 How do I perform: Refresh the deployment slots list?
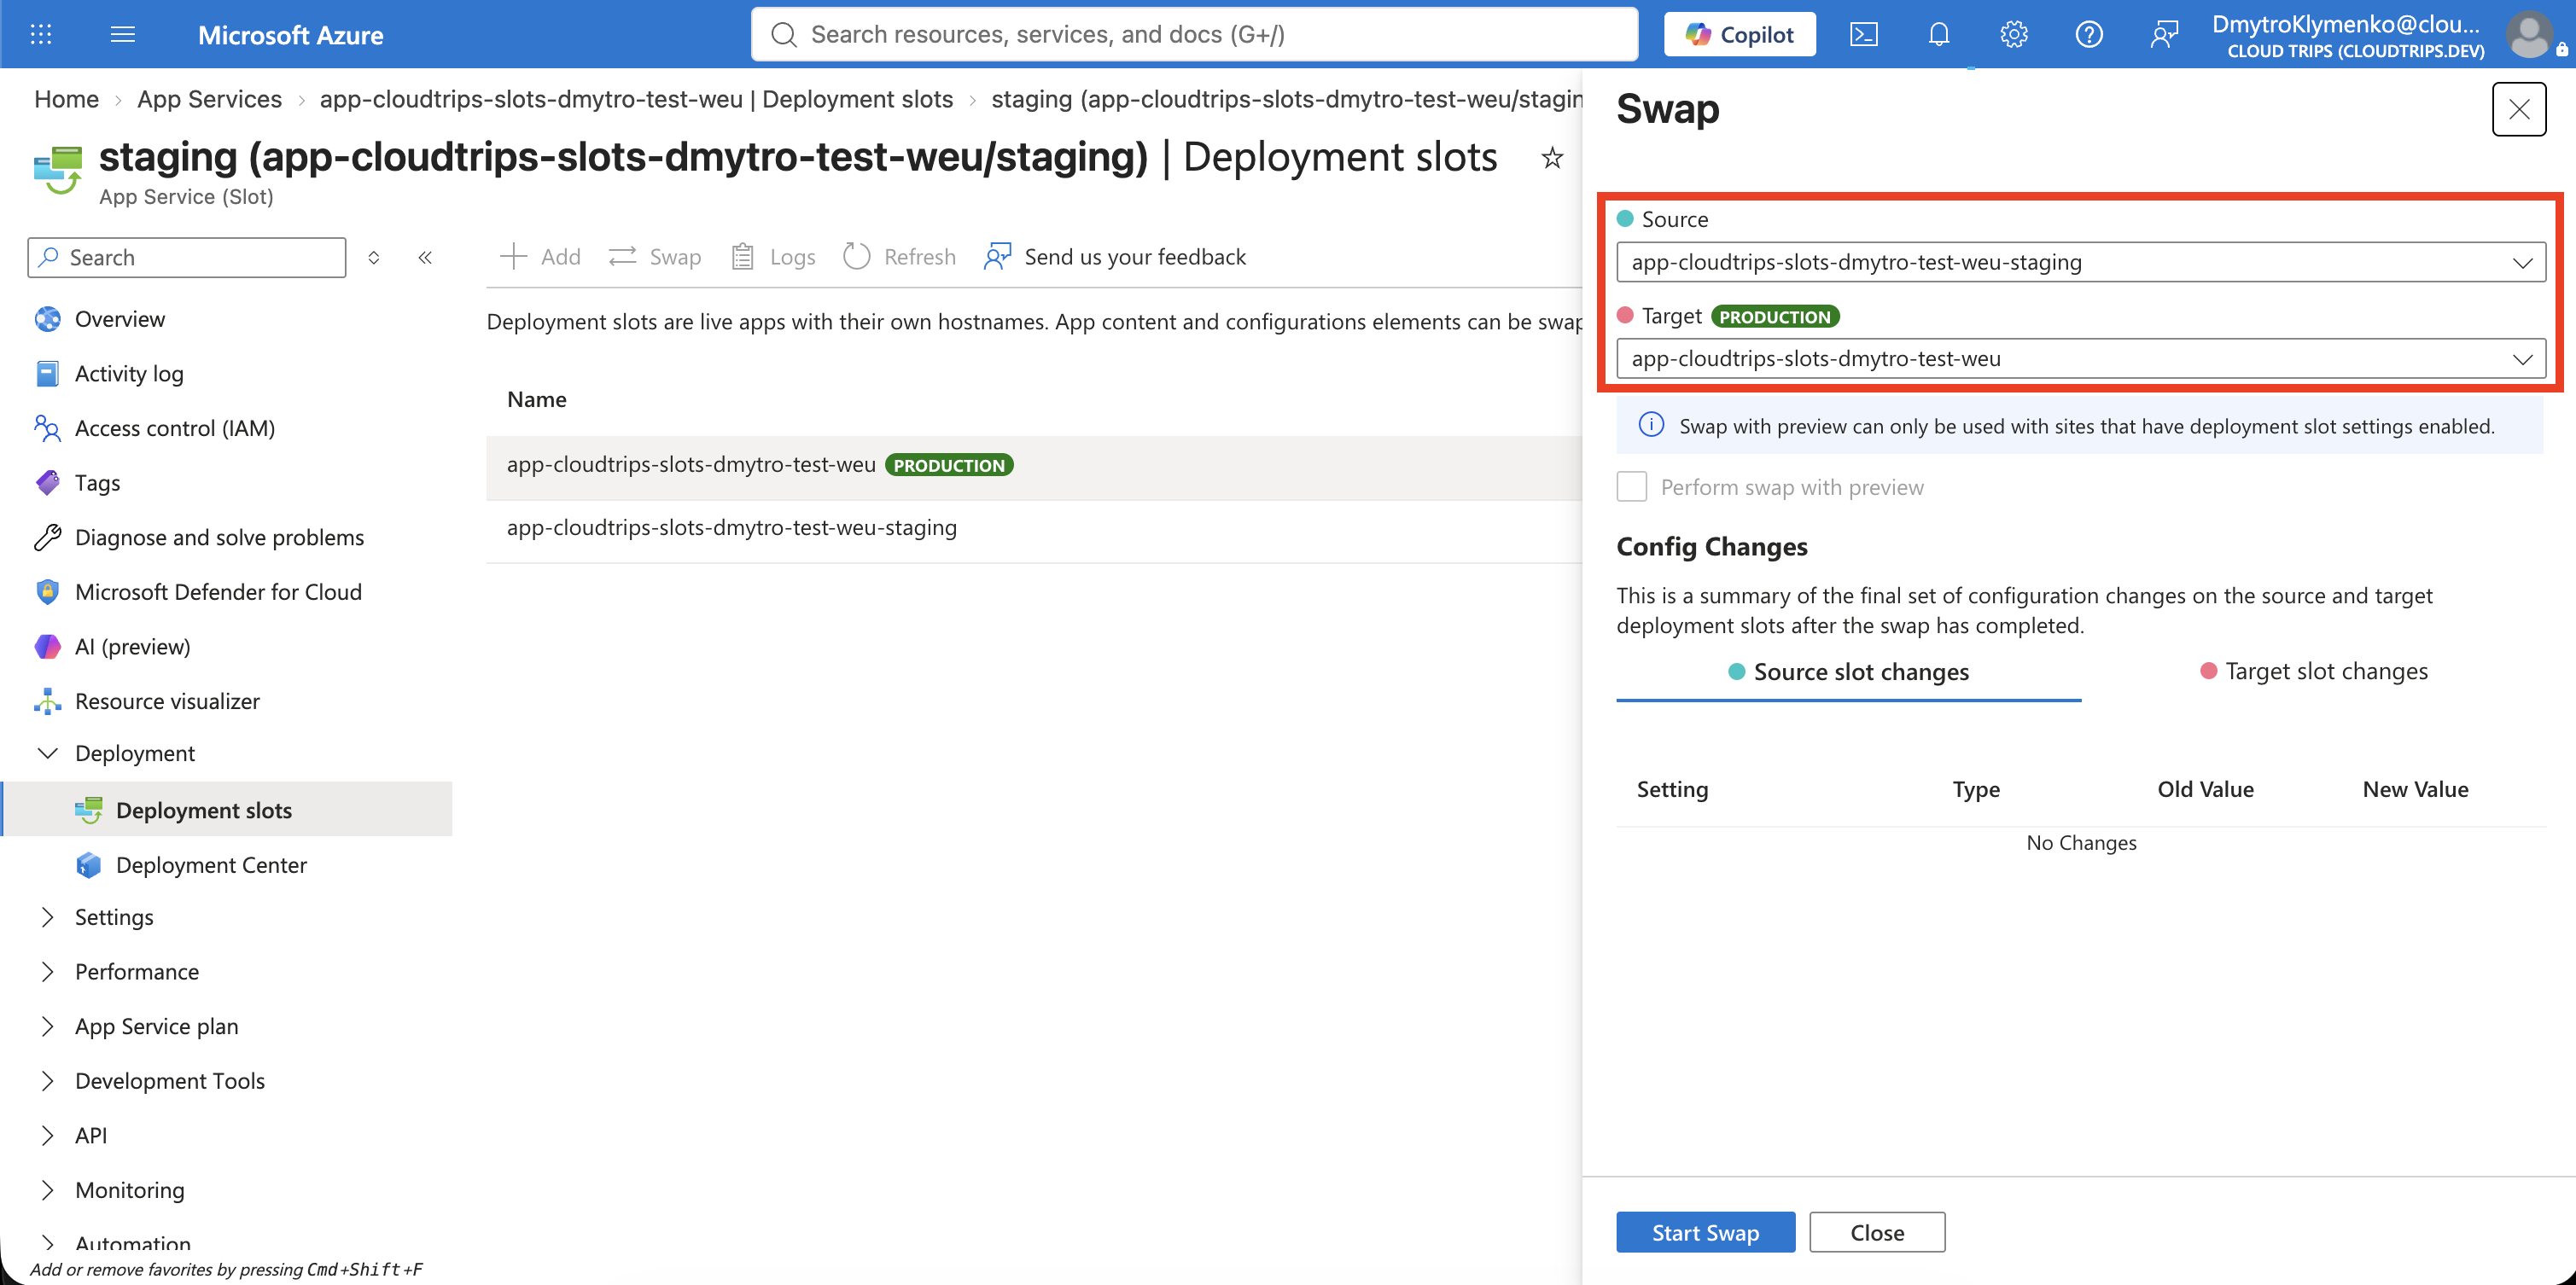pos(900,257)
